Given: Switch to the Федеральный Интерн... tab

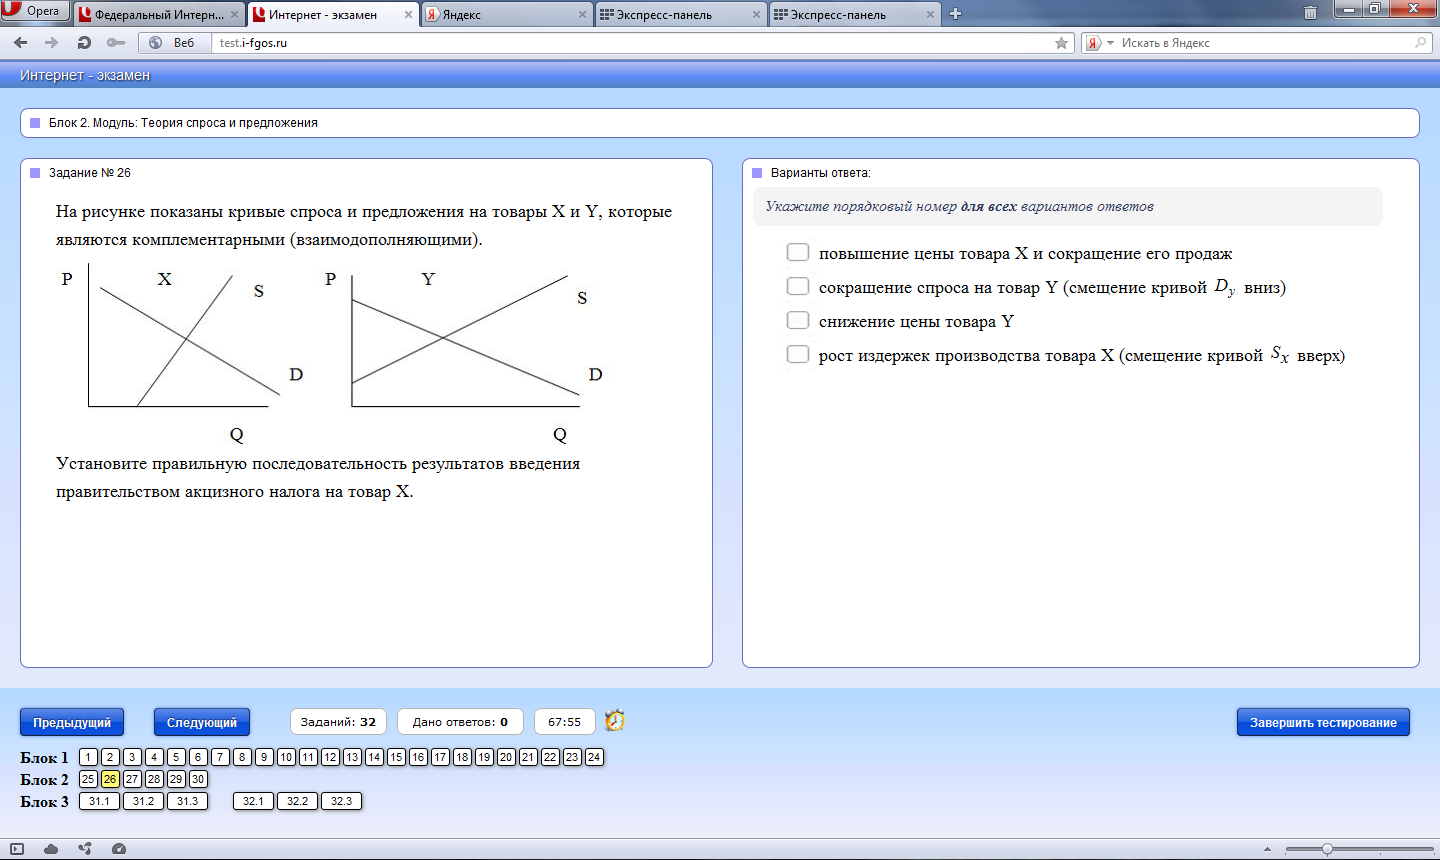Looking at the screenshot, I should tap(159, 14).
